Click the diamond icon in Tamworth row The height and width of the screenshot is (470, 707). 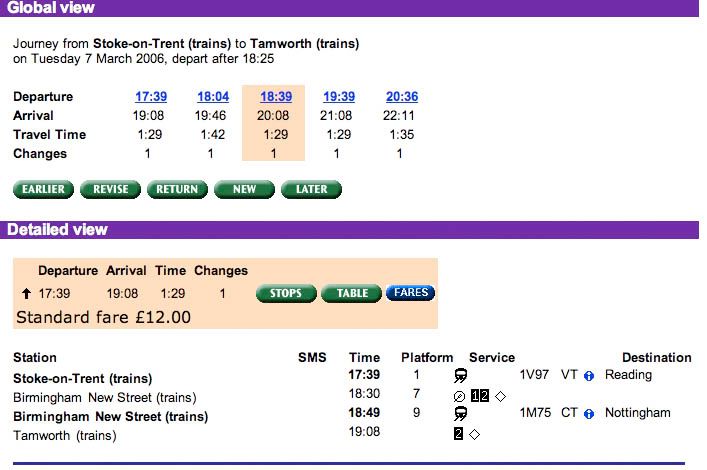[474, 434]
